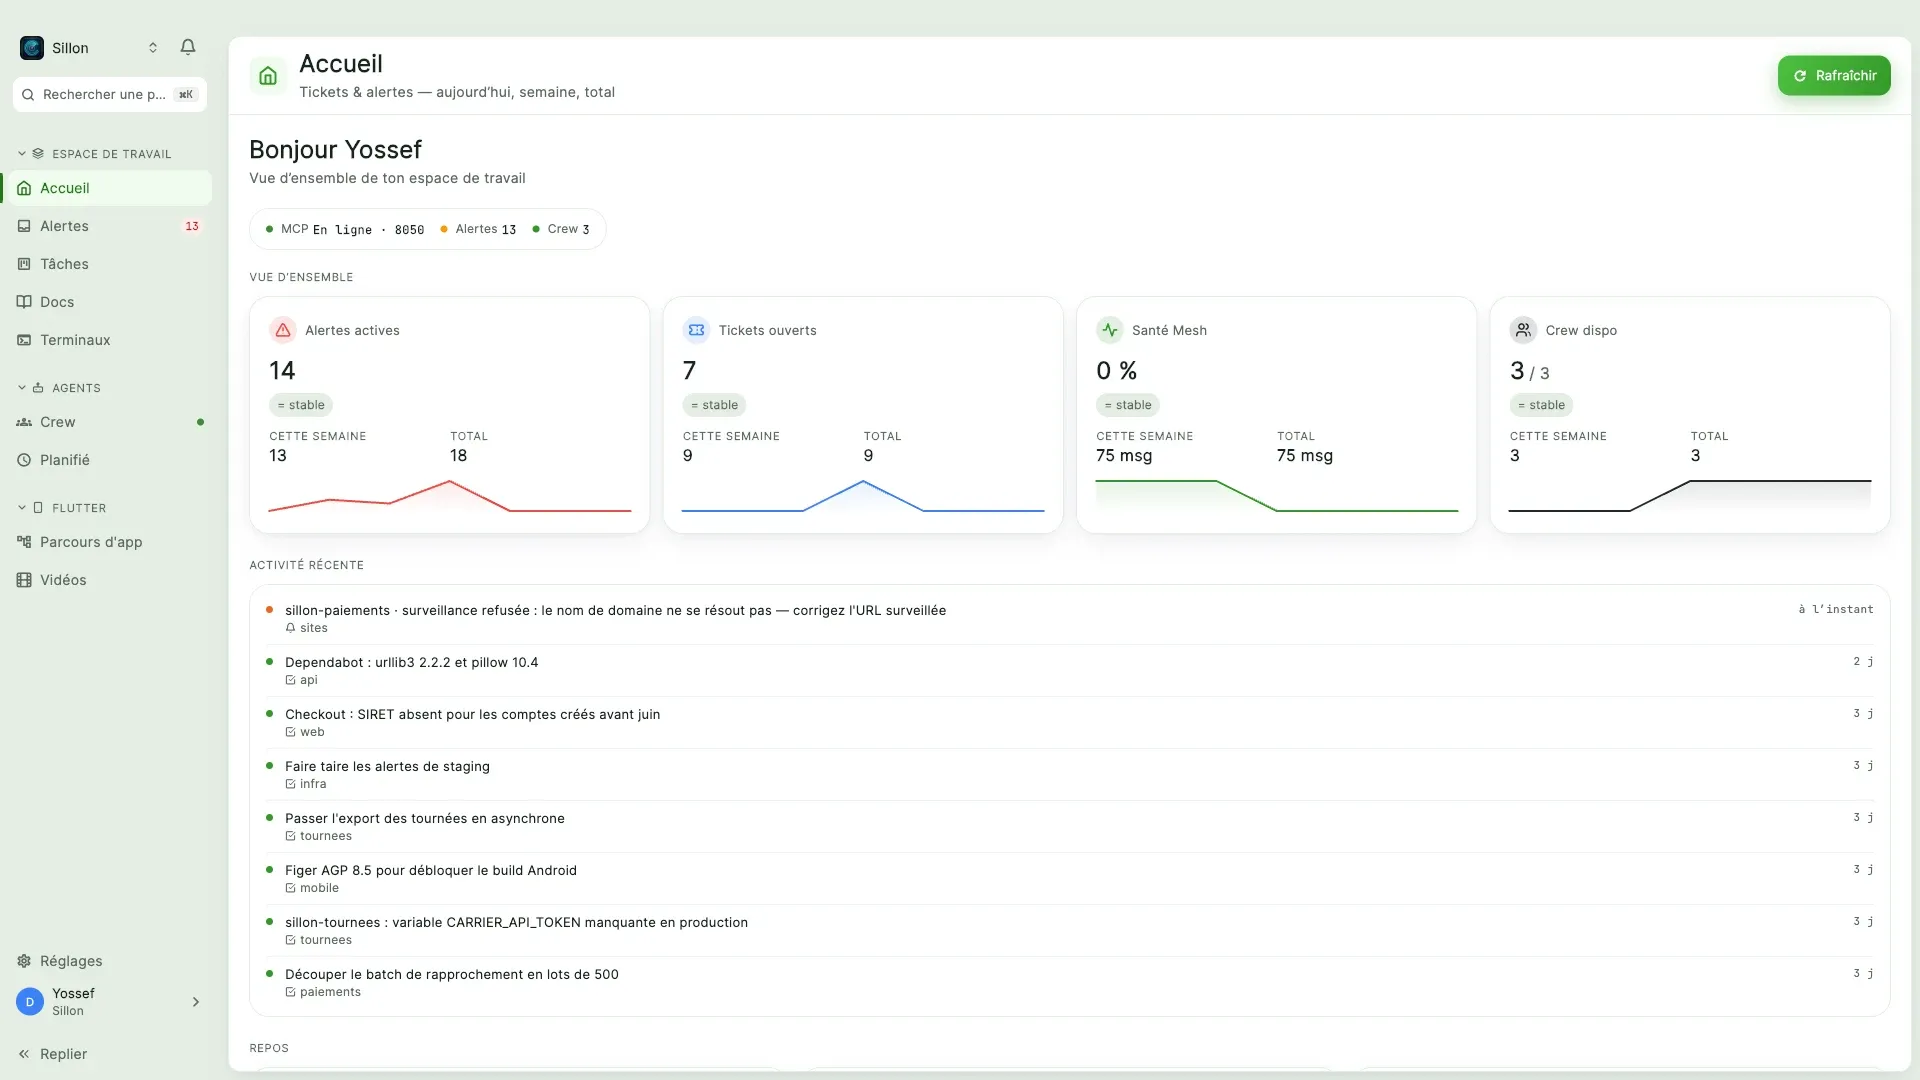This screenshot has width=1920, height=1080.
Task: Open the sillon-paiements surveillance refusée activity
Action: (x=1069, y=618)
